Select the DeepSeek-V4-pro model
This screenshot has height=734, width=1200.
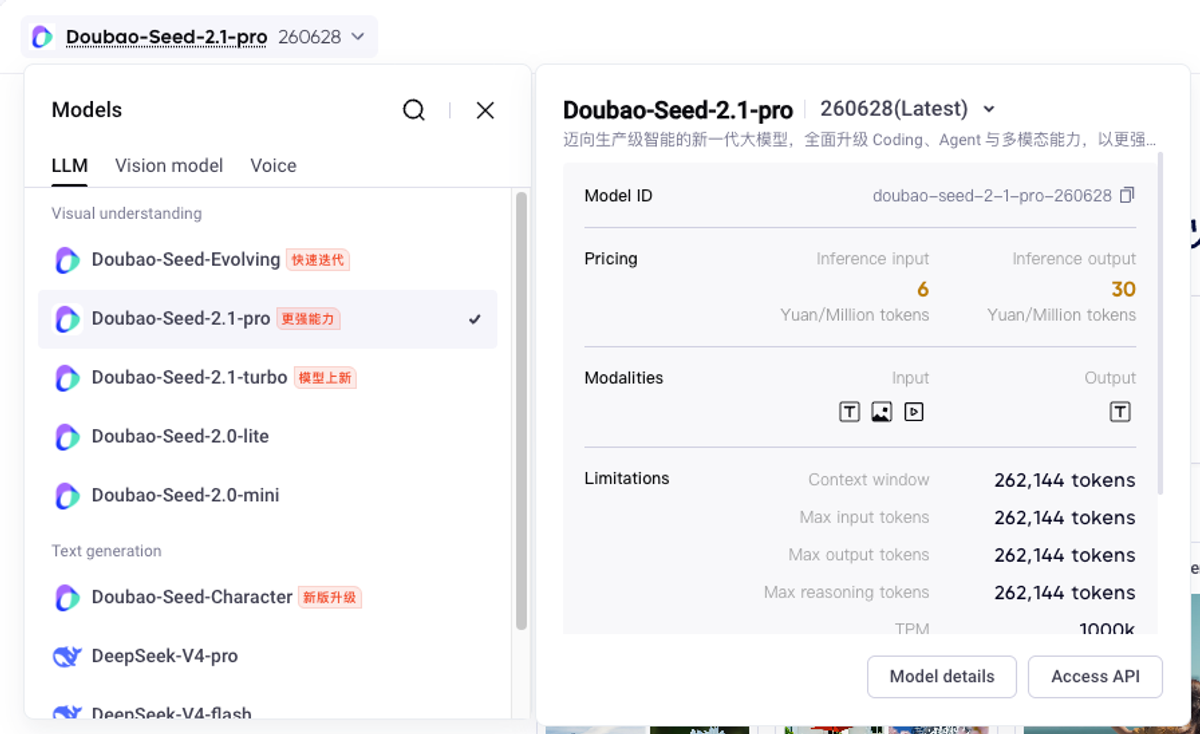267,657
